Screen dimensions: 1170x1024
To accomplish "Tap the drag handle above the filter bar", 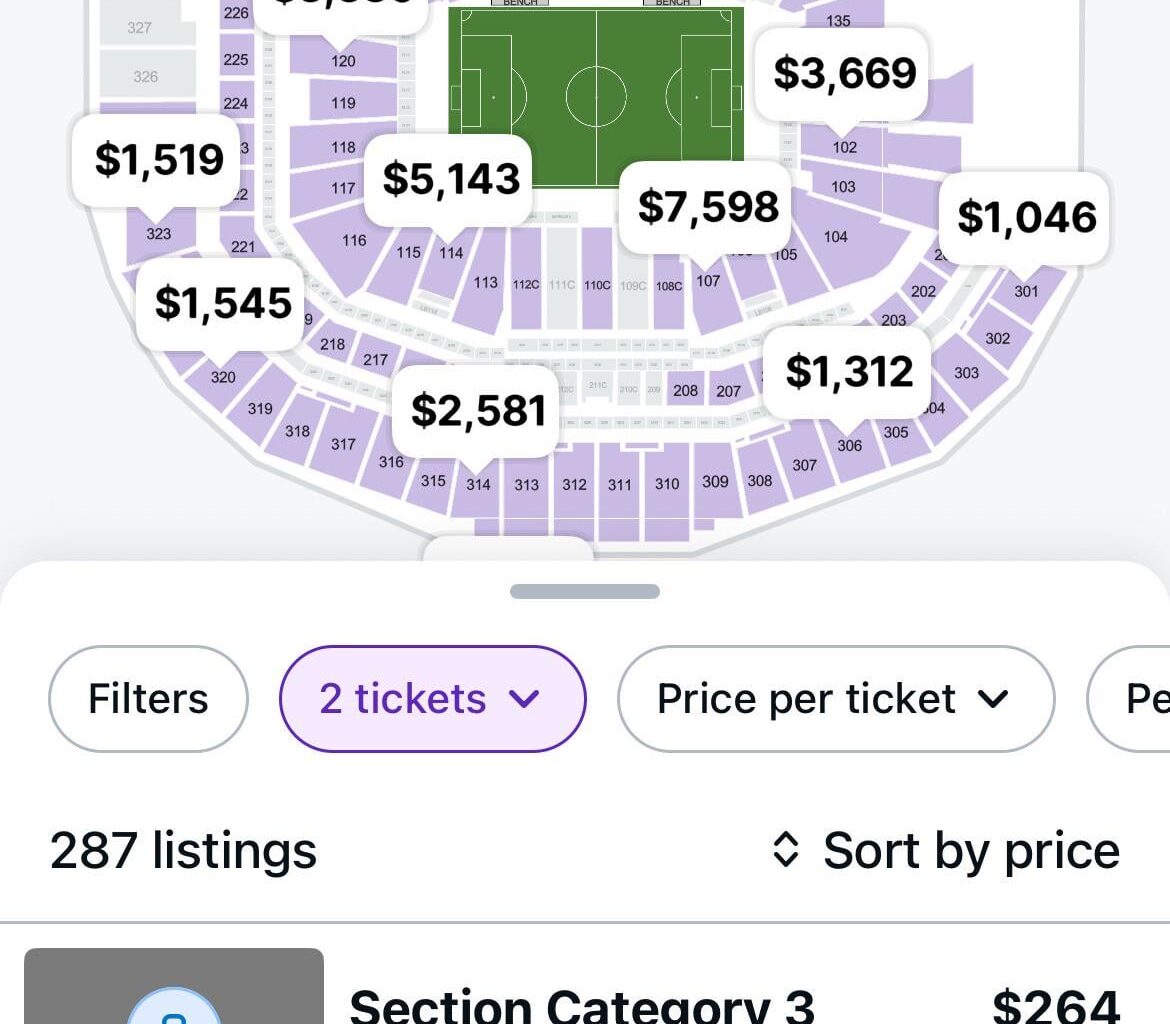I will click(x=585, y=591).
